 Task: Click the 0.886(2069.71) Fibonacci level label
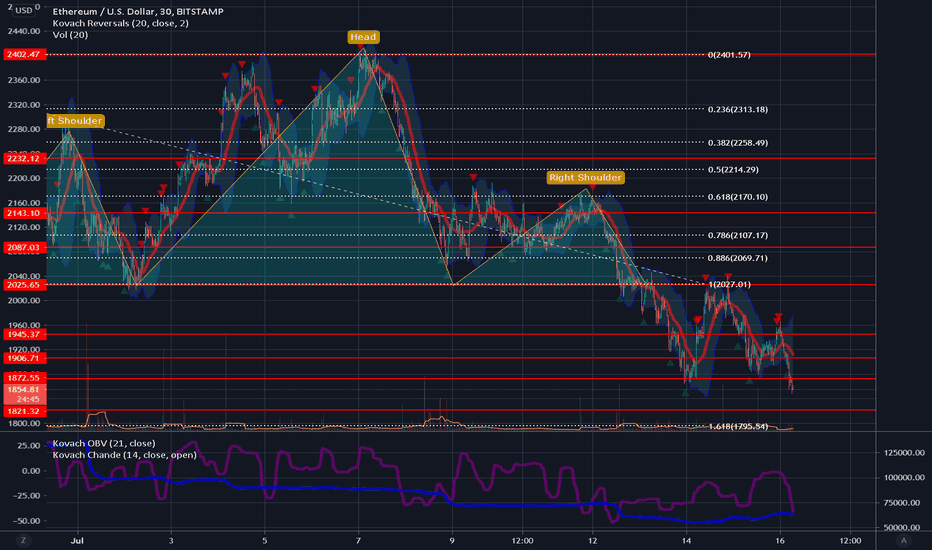pos(738,258)
